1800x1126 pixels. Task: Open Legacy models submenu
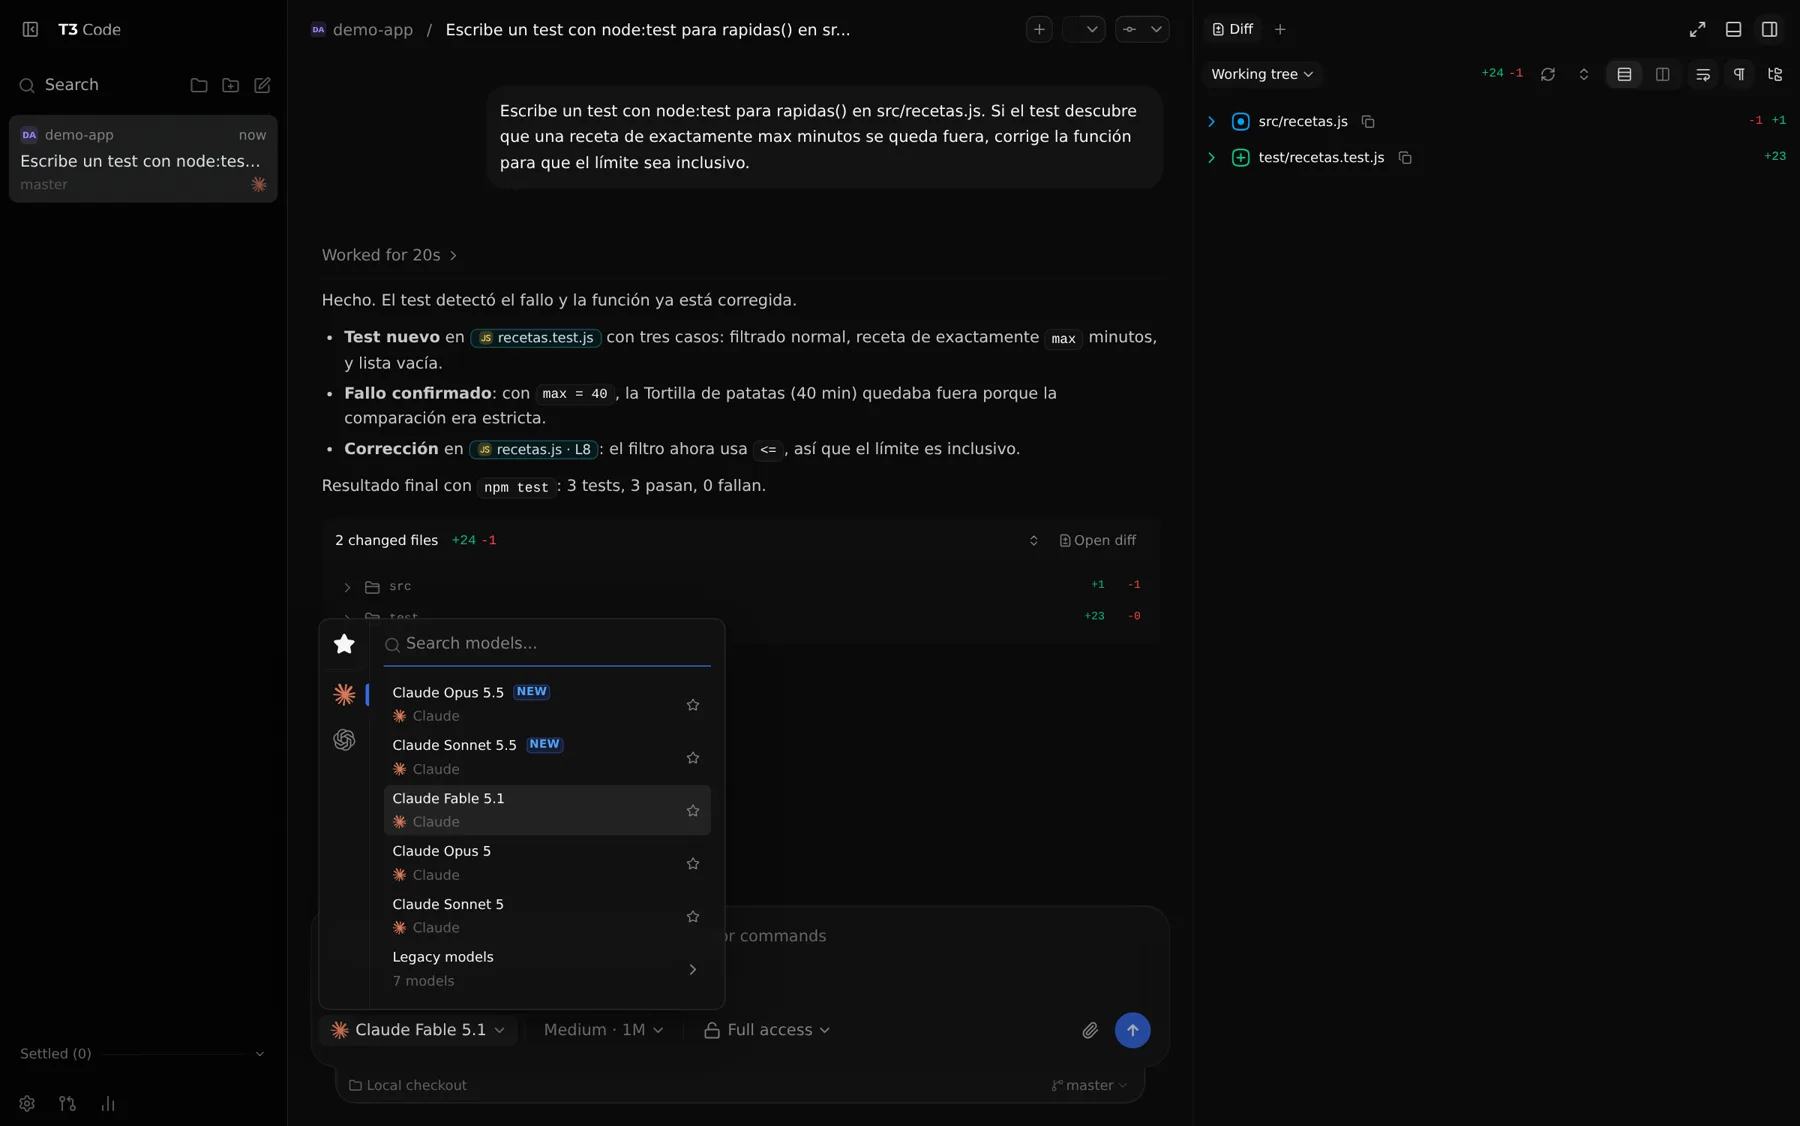pyautogui.click(x=547, y=969)
